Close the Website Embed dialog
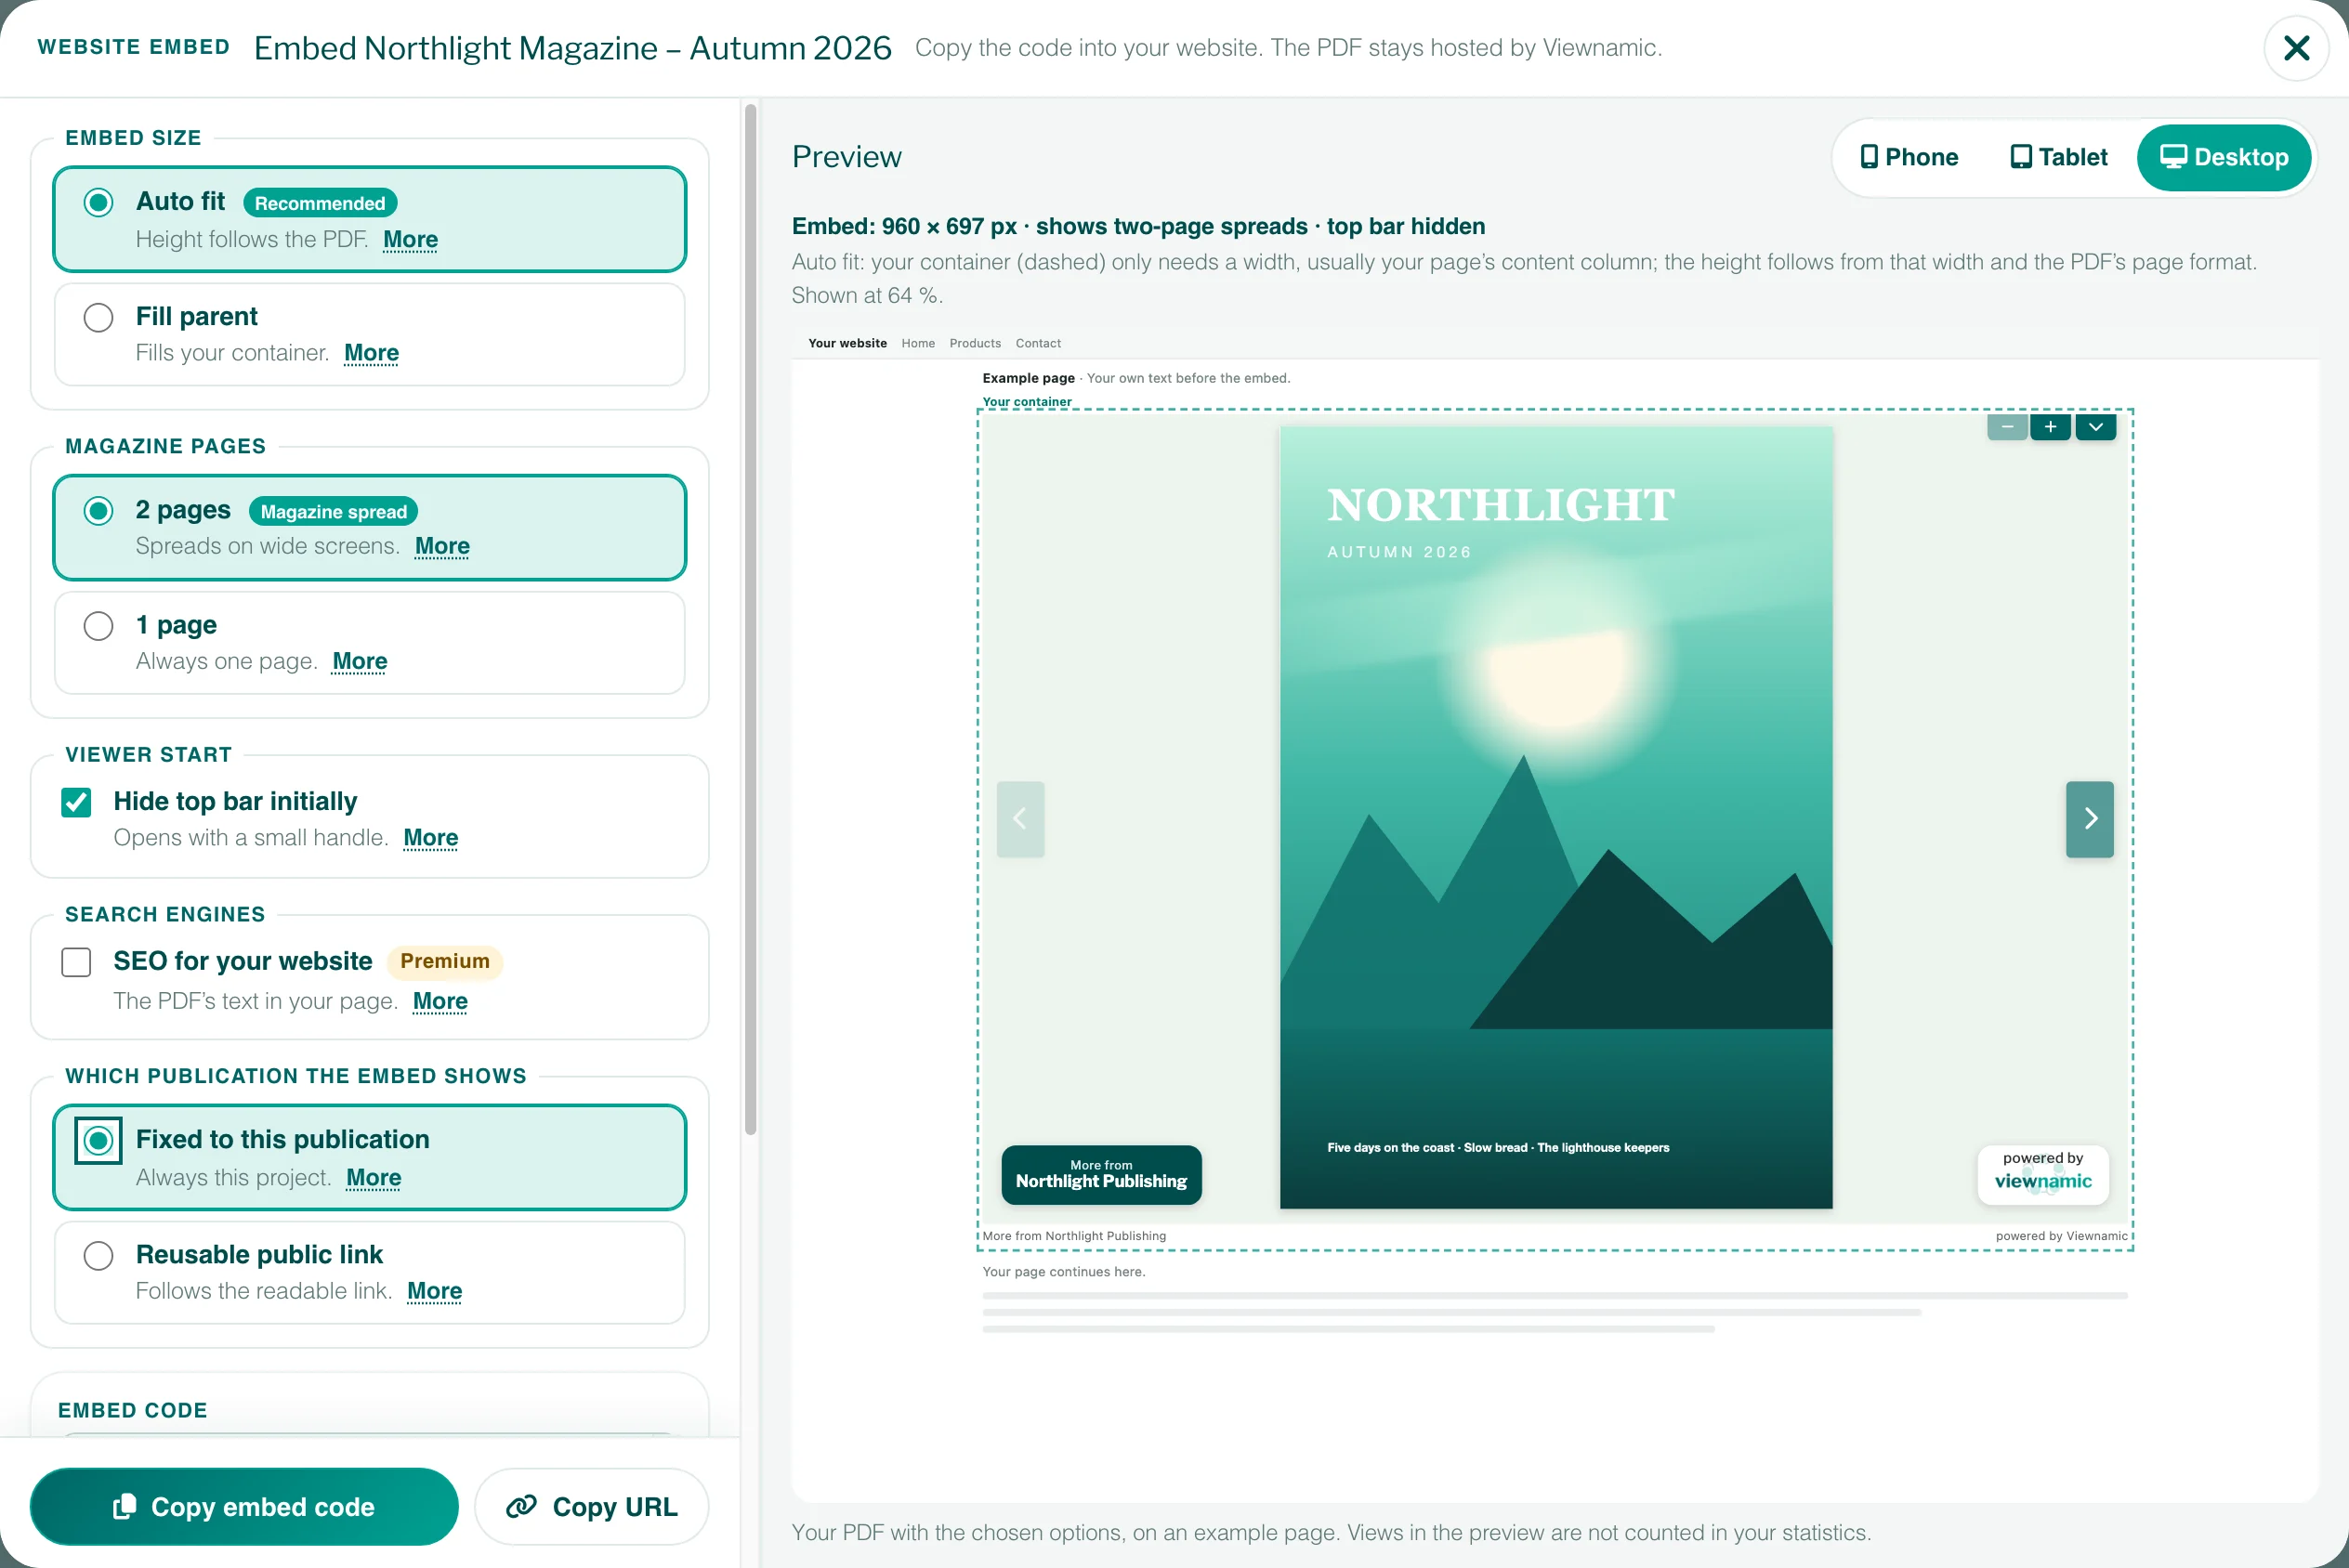Image resolution: width=2349 pixels, height=1568 pixels. [x=2296, y=48]
